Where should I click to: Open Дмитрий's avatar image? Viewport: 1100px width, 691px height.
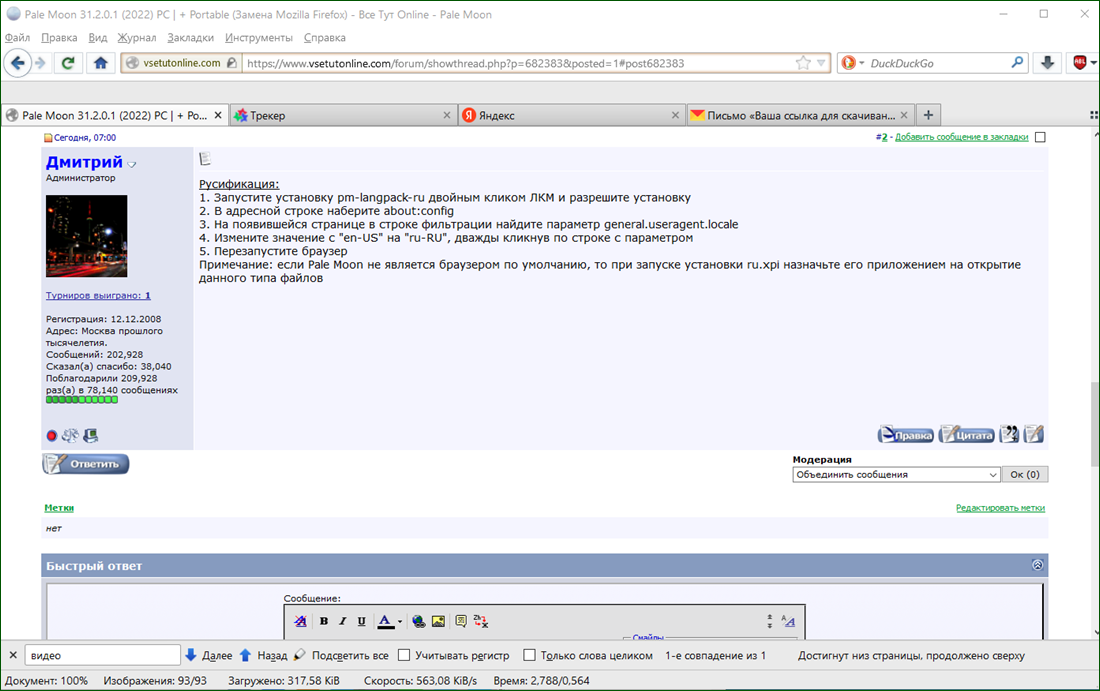[86, 236]
